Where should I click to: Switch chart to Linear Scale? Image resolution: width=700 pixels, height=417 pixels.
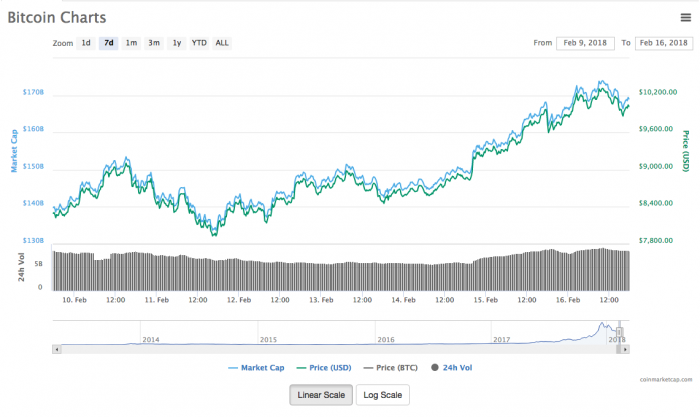tap(321, 395)
